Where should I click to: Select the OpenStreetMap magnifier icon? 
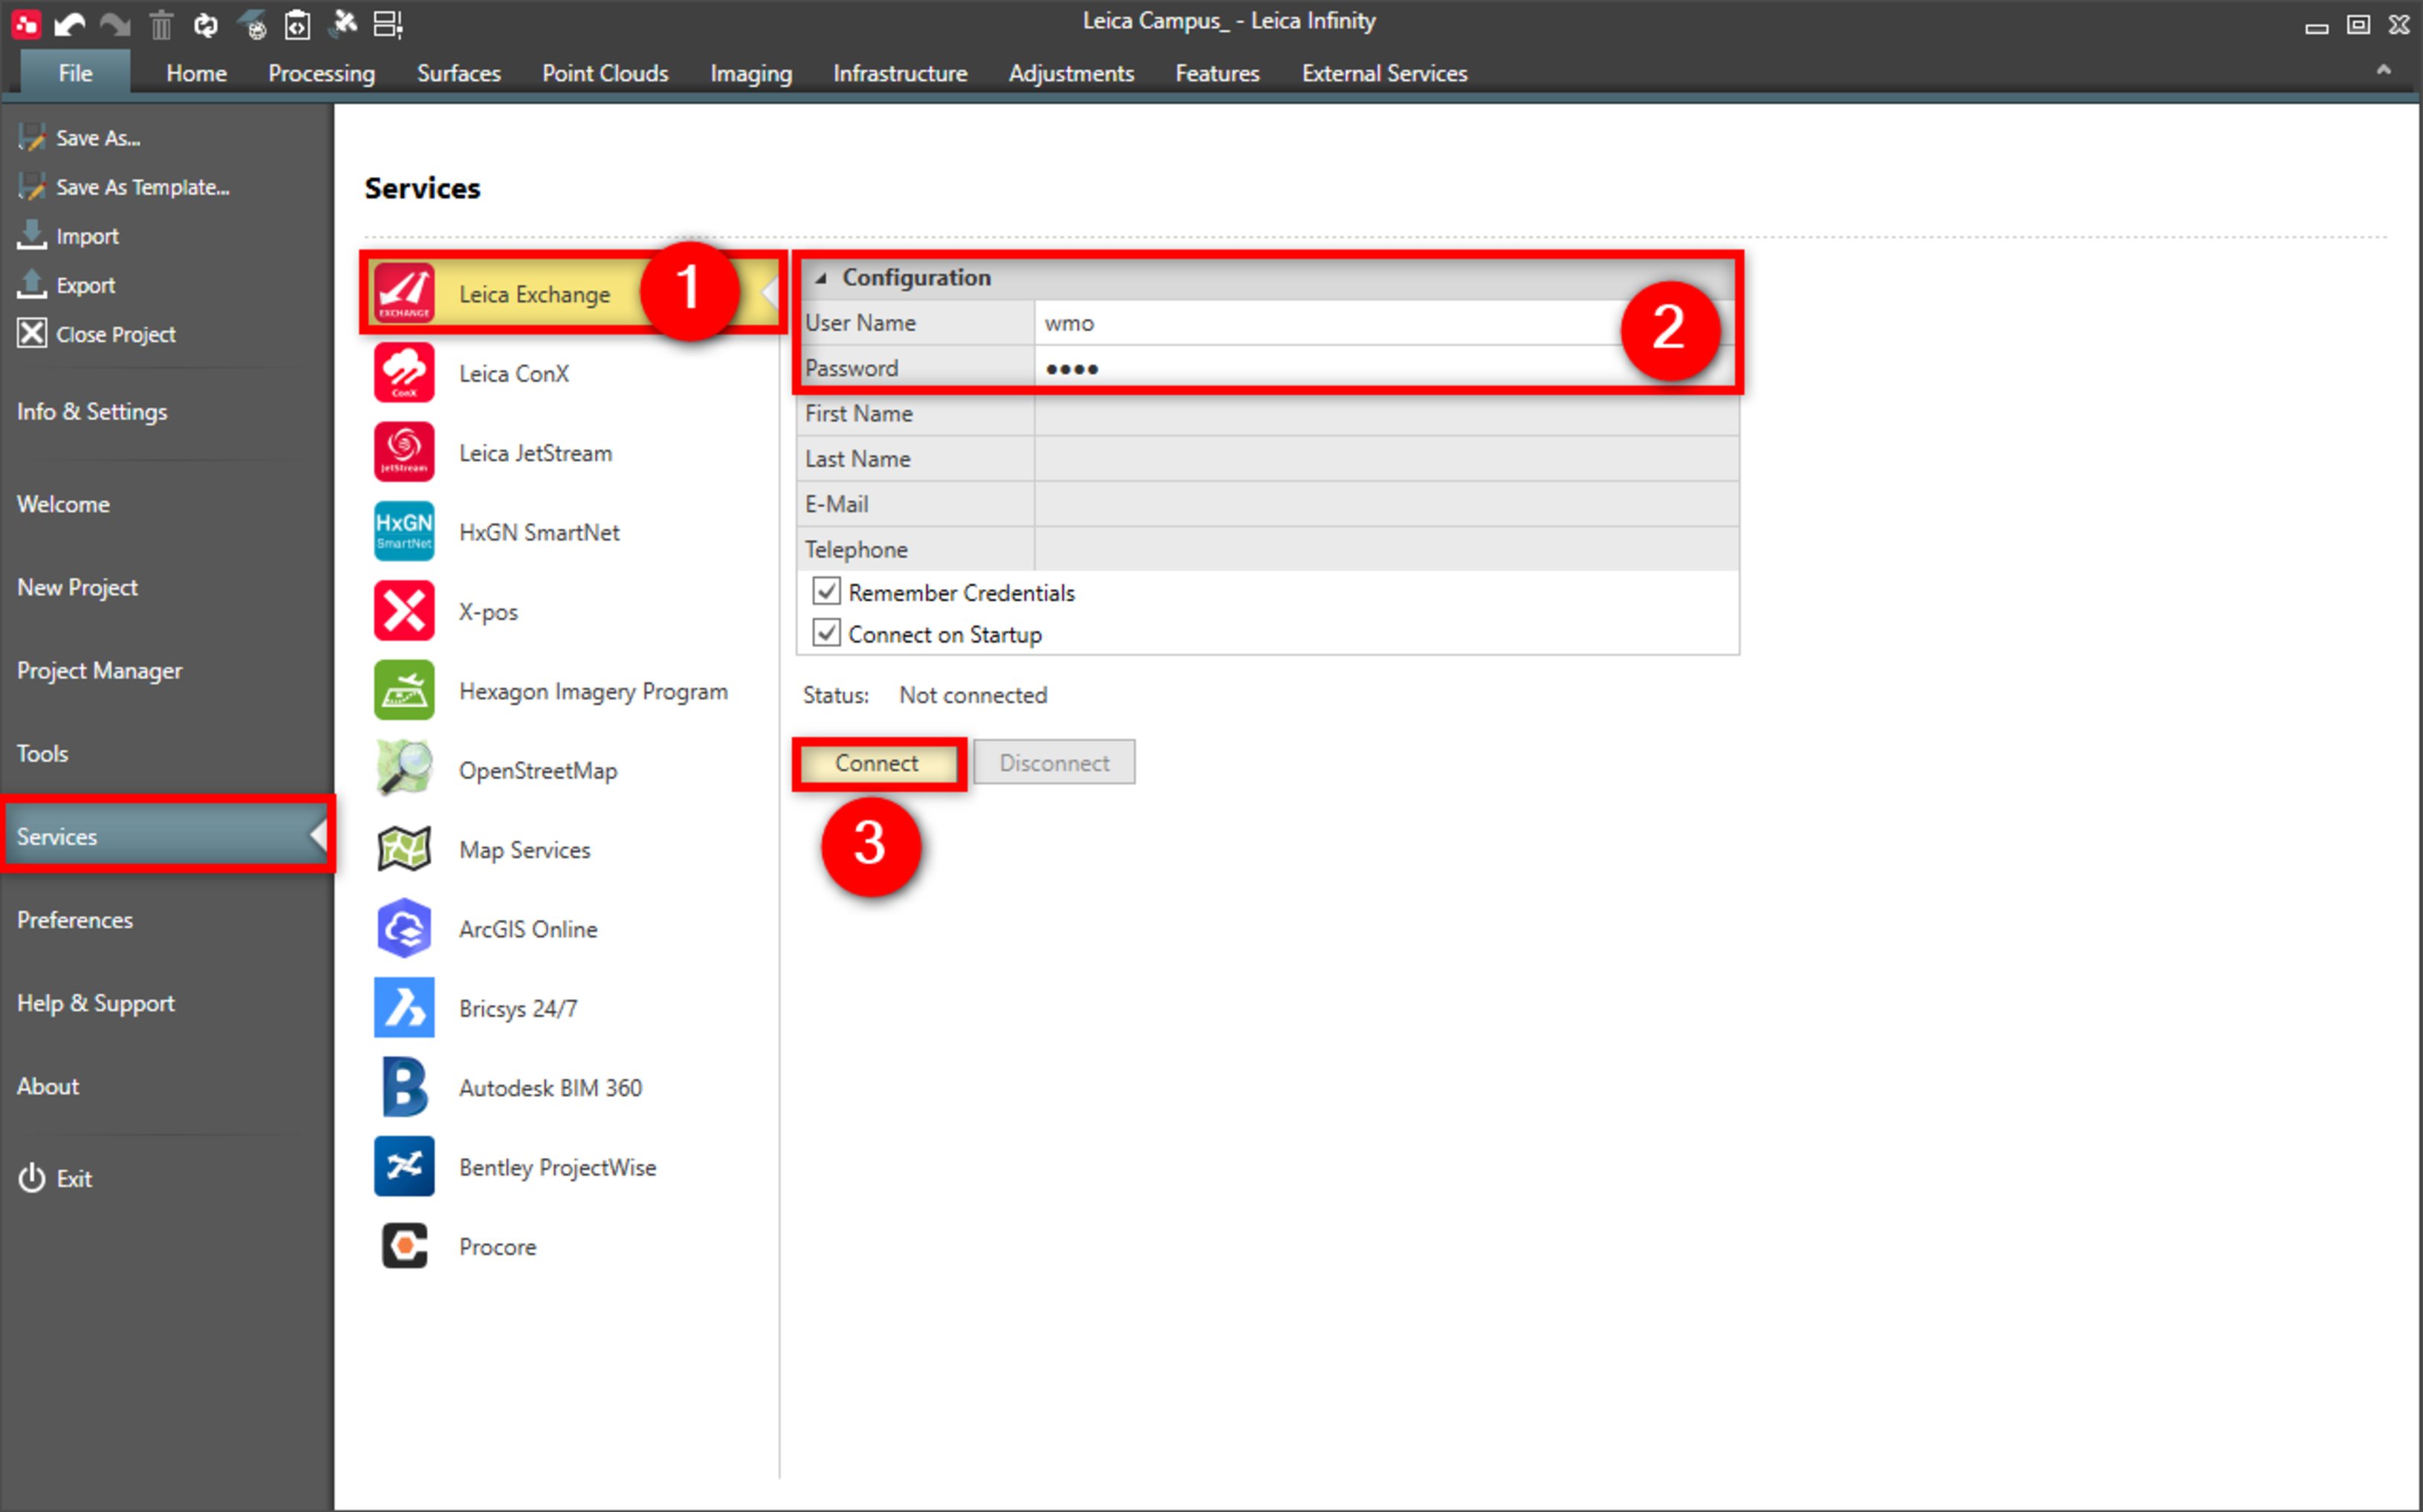[x=404, y=769]
